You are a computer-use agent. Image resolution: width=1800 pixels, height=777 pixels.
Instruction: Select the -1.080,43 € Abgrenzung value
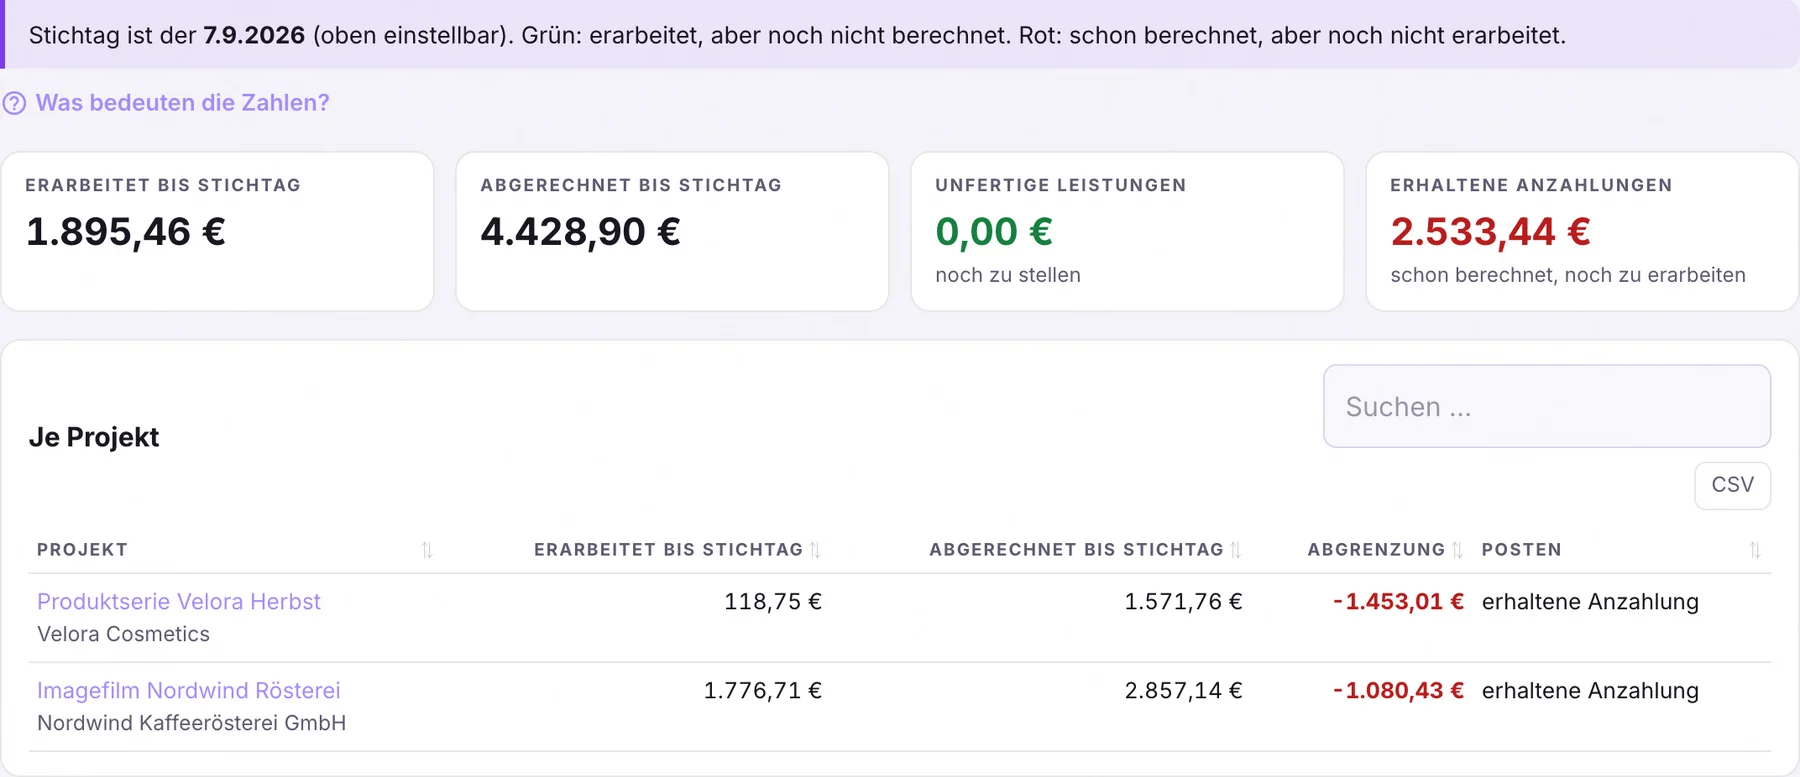(x=1398, y=691)
